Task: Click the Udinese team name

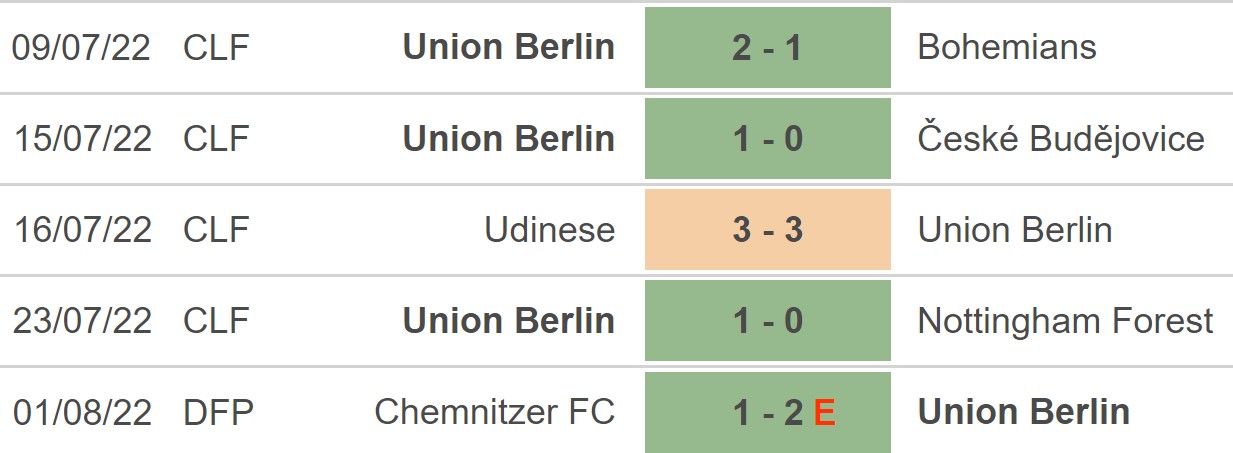Action: tap(549, 230)
